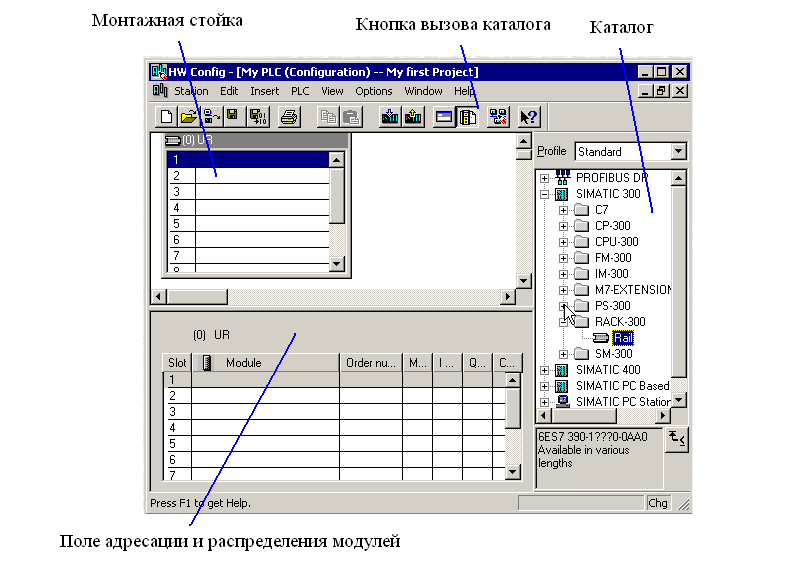Image resolution: width=806 pixels, height=575 pixels.
Task: Click the Configure Network toolbar icon
Action: pos(498,117)
